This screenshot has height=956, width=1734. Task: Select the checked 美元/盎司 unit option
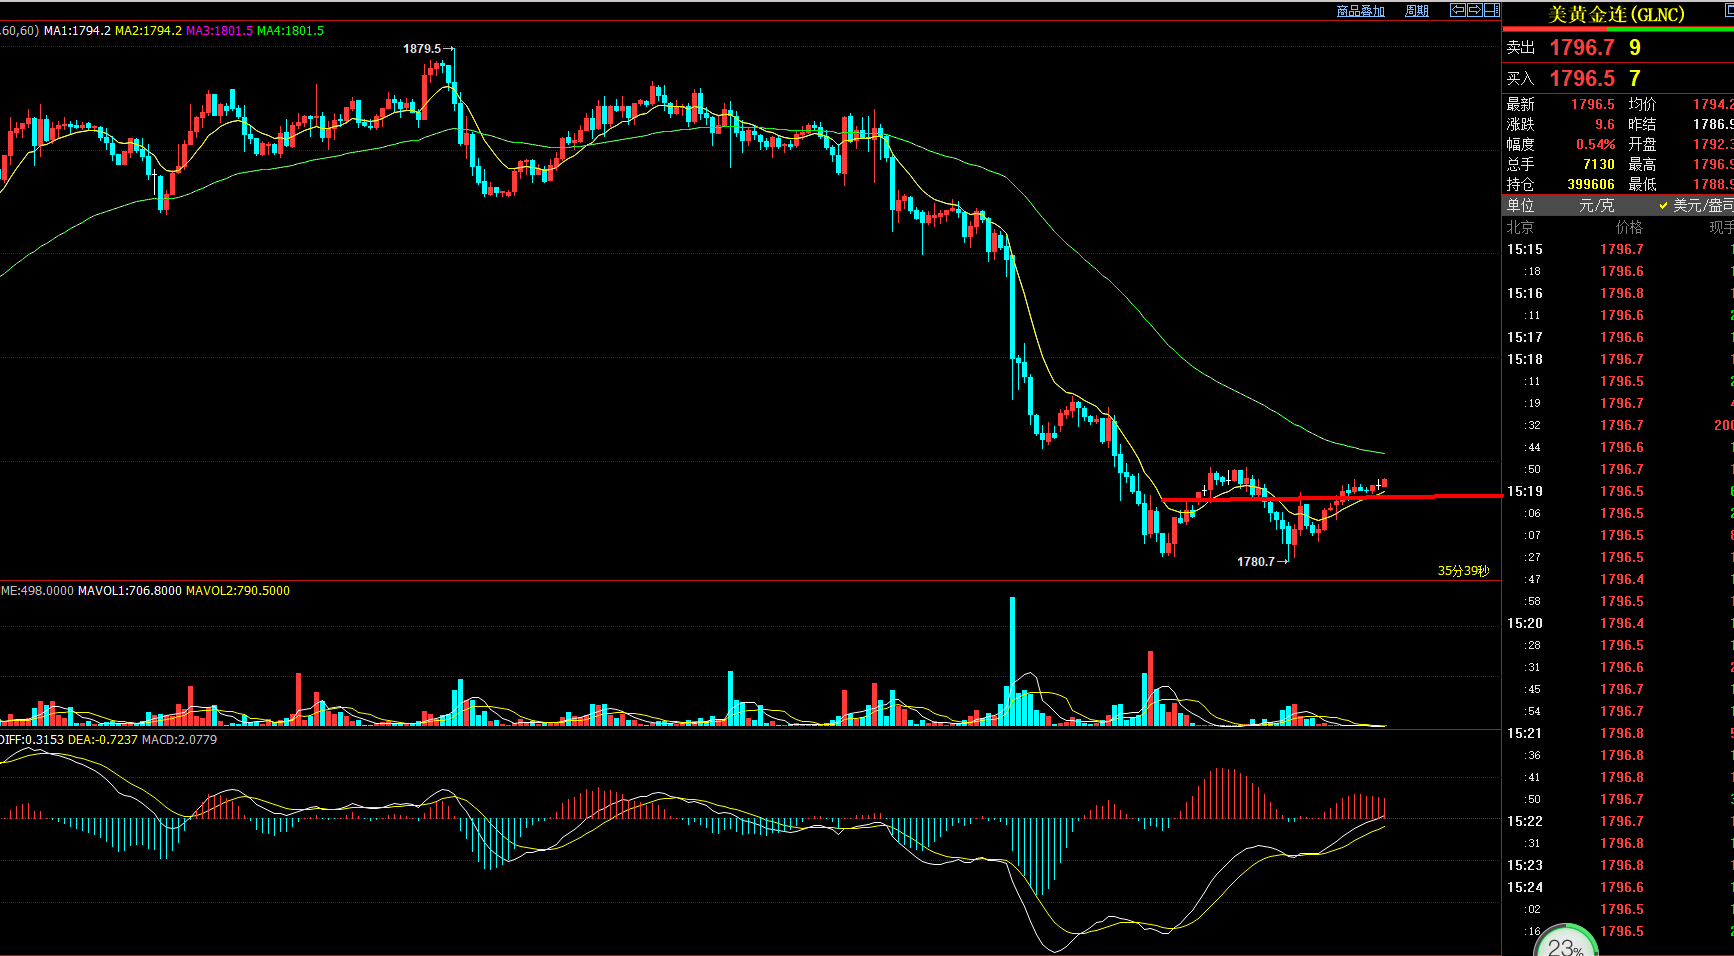1696,205
